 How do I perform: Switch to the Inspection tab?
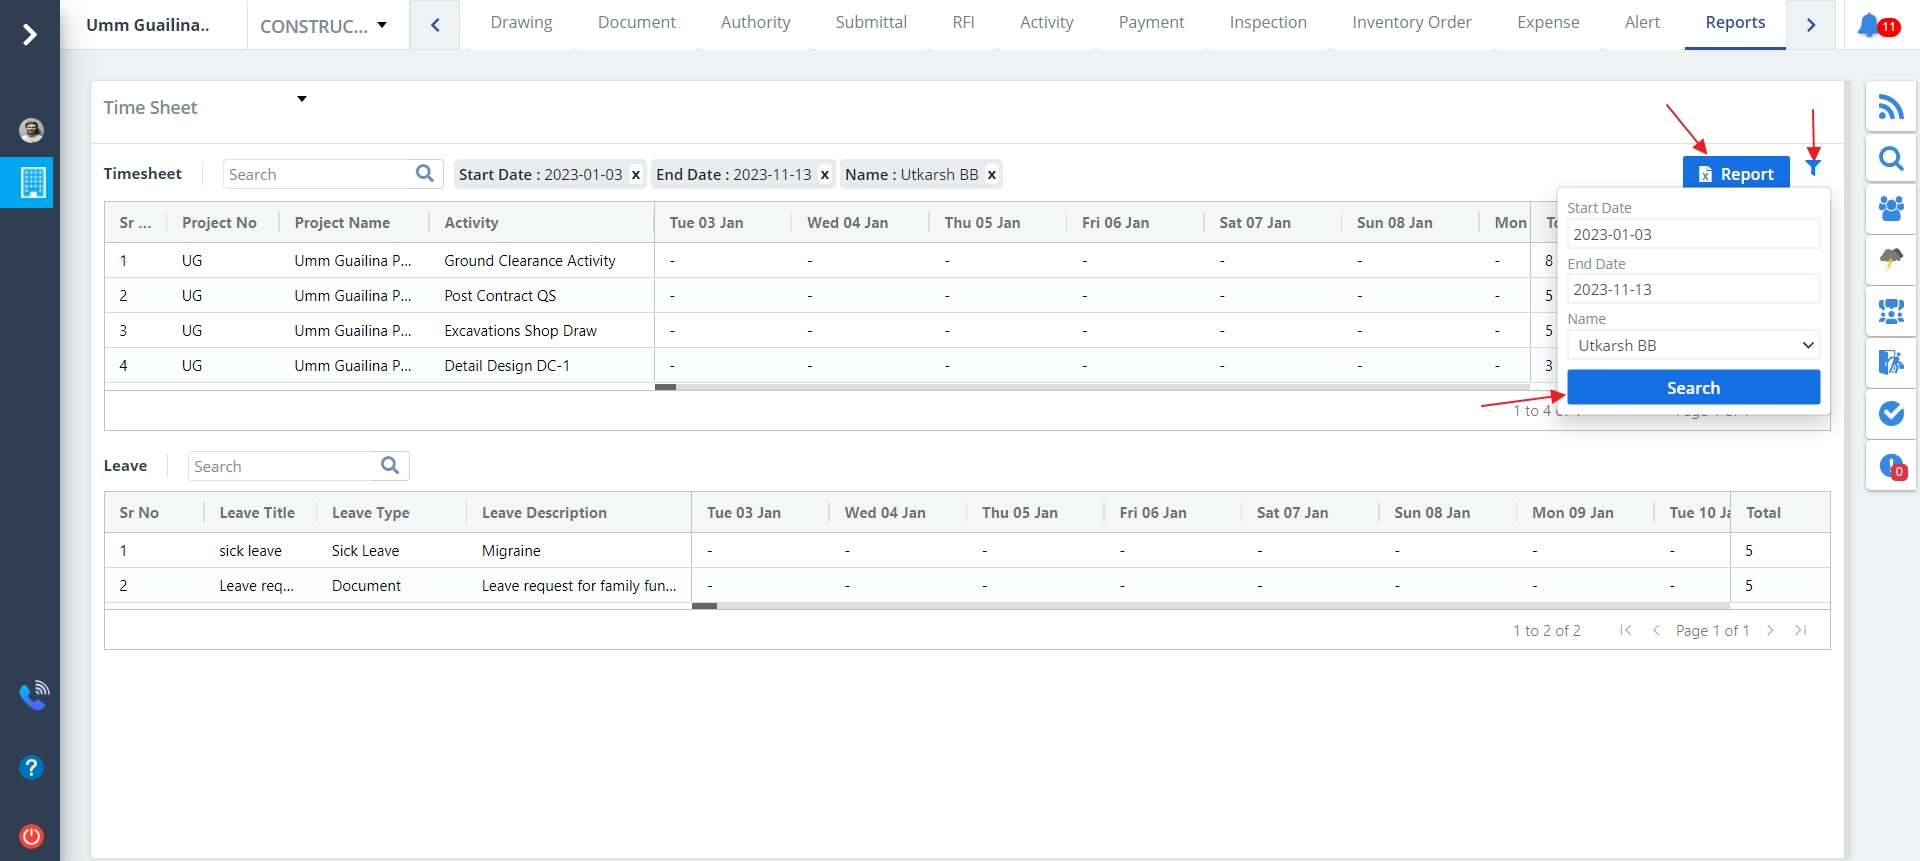pyautogui.click(x=1267, y=23)
